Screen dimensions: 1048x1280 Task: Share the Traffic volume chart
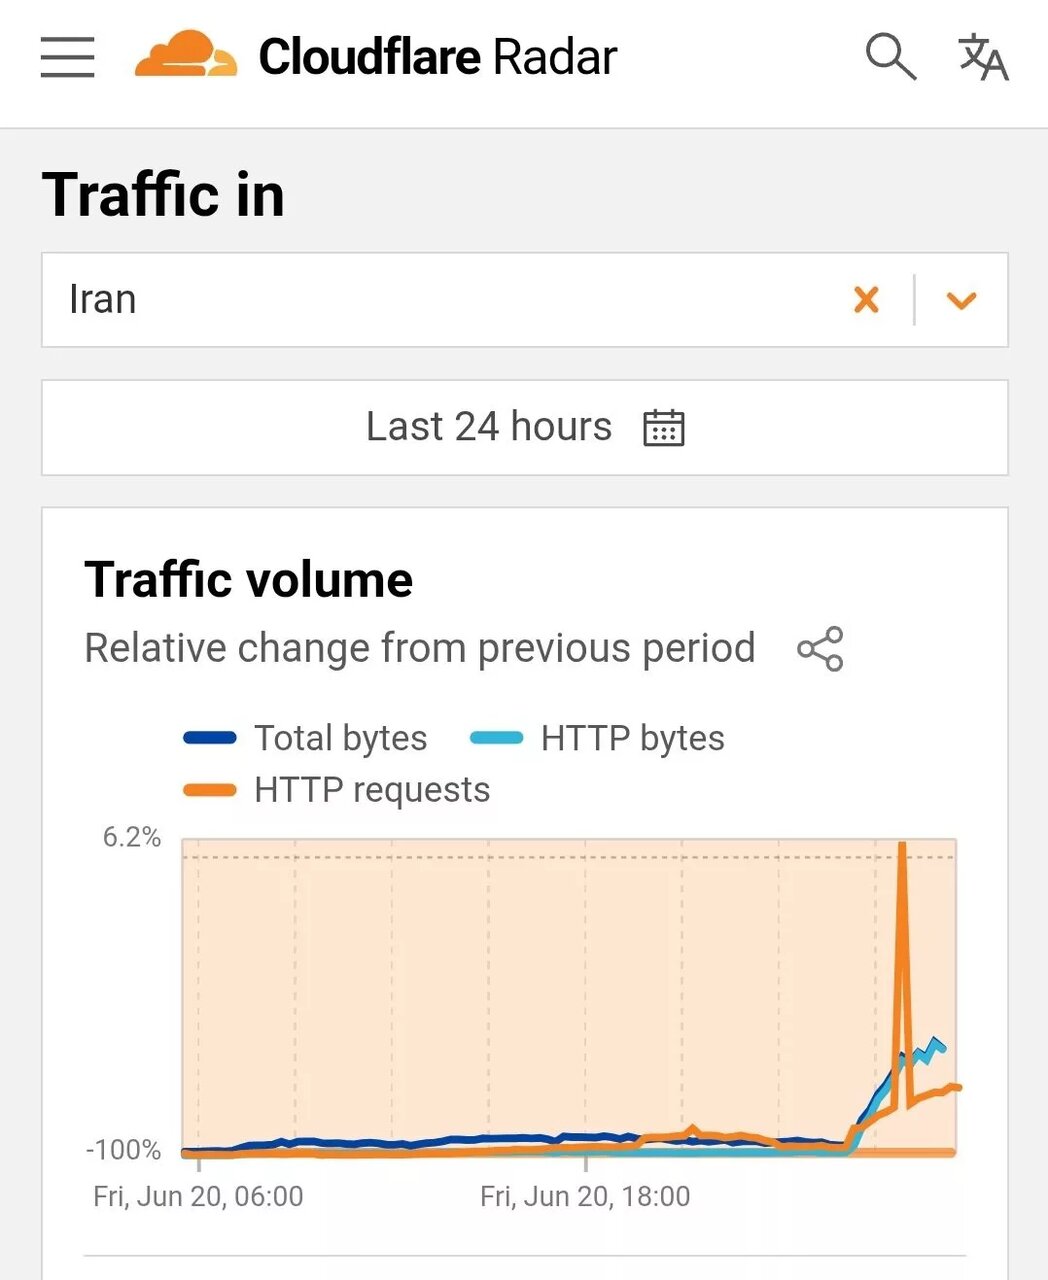(x=820, y=649)
